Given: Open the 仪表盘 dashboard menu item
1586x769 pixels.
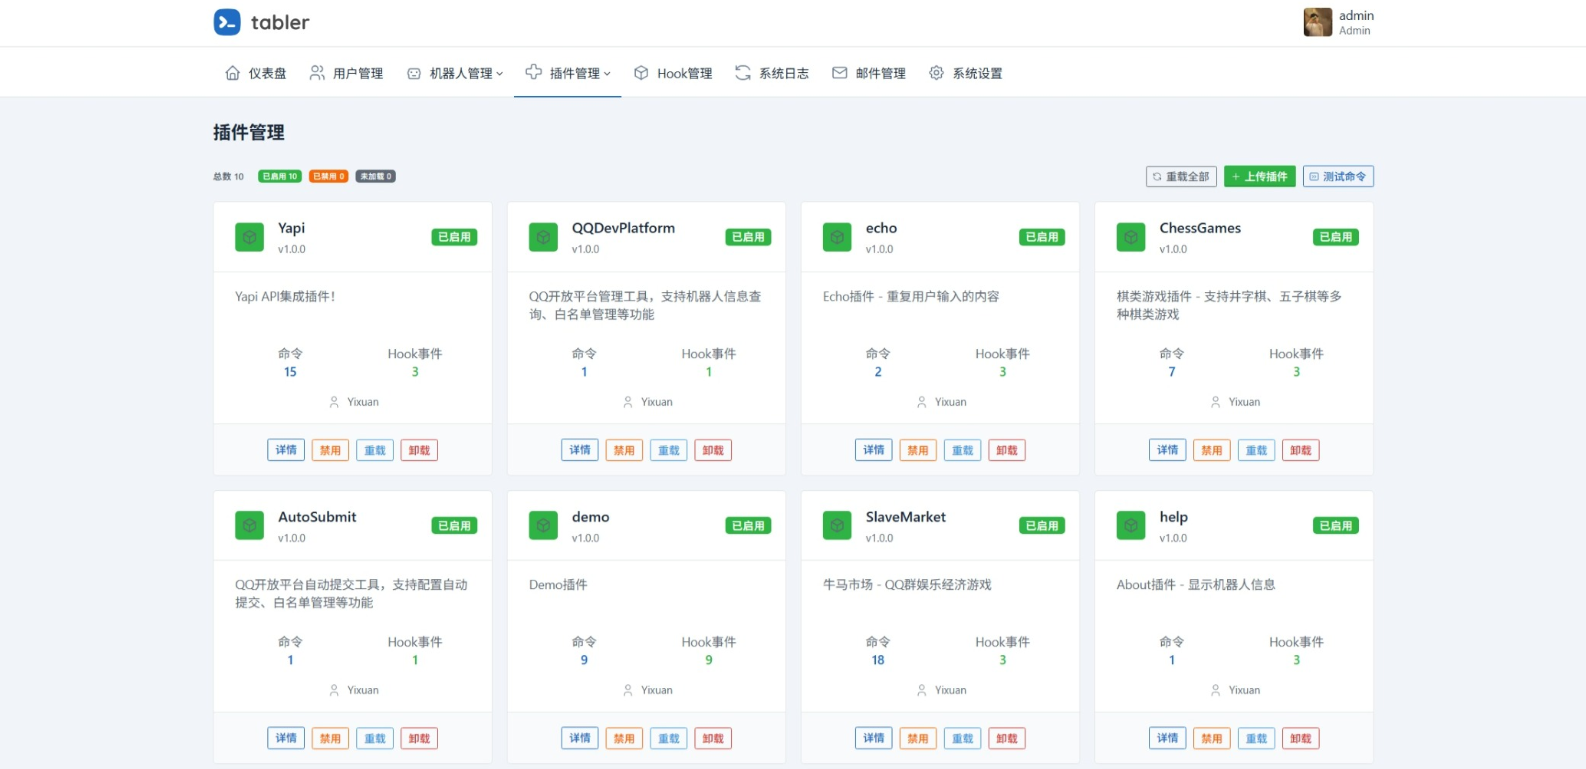Looking at the screenshot, I should coord(256,73).
